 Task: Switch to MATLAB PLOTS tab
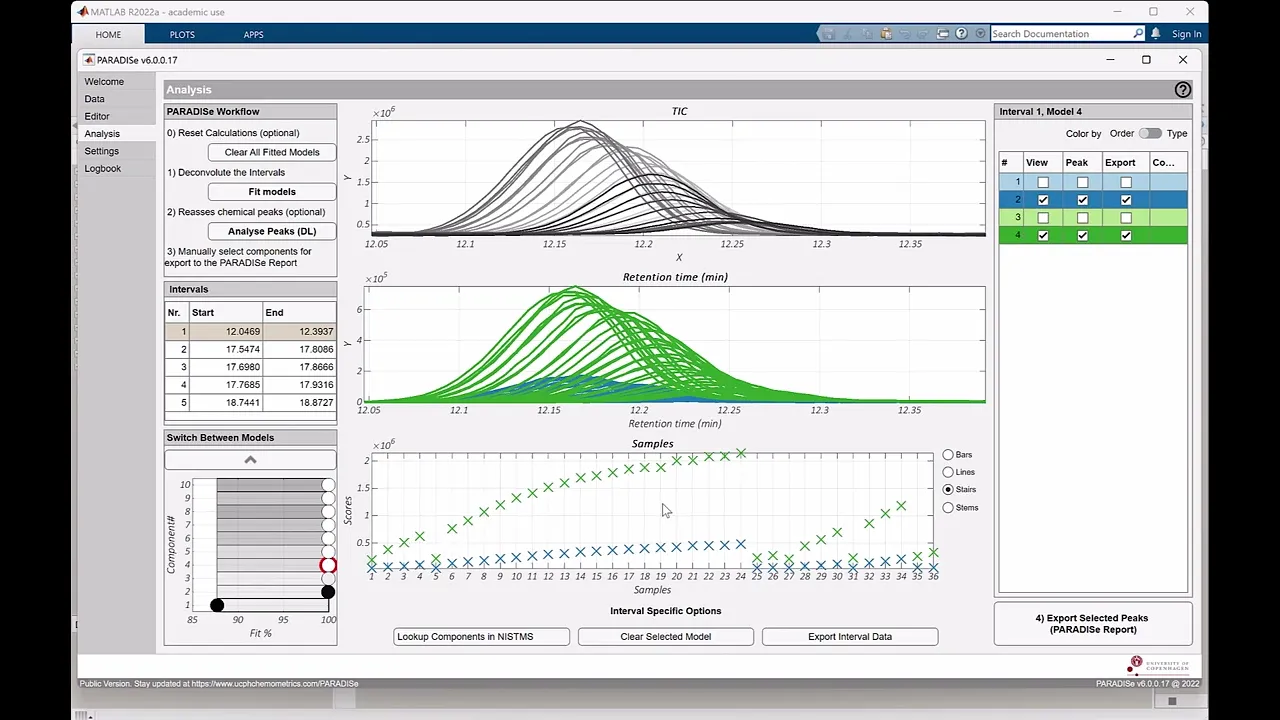tap(182, 35)
